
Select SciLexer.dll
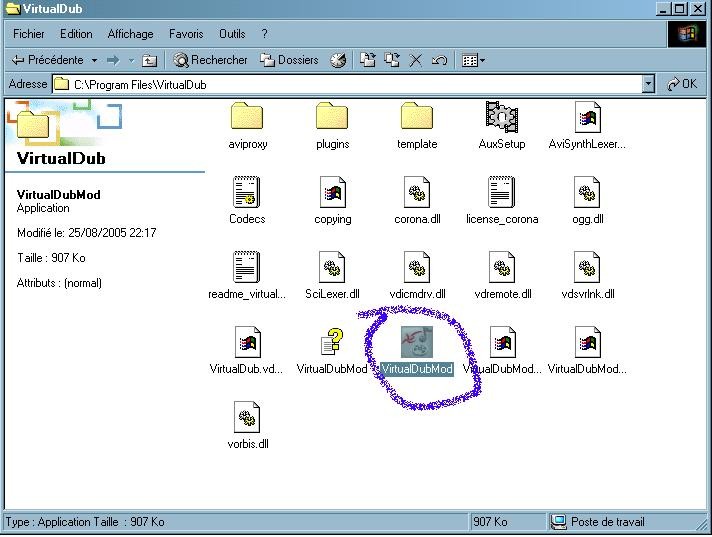[x=332, y=276]
